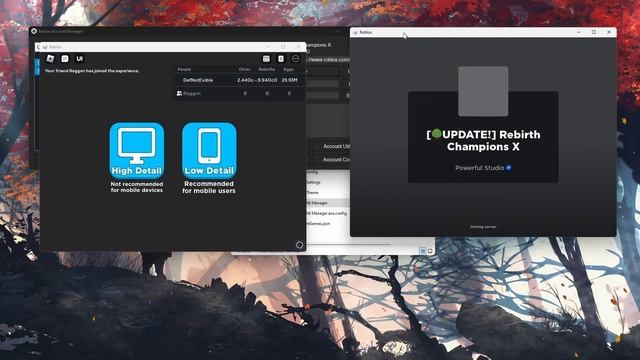Screen dimensions: 640x360
Task: Minimize the loading Roblox window
Action: coord(578,32)
